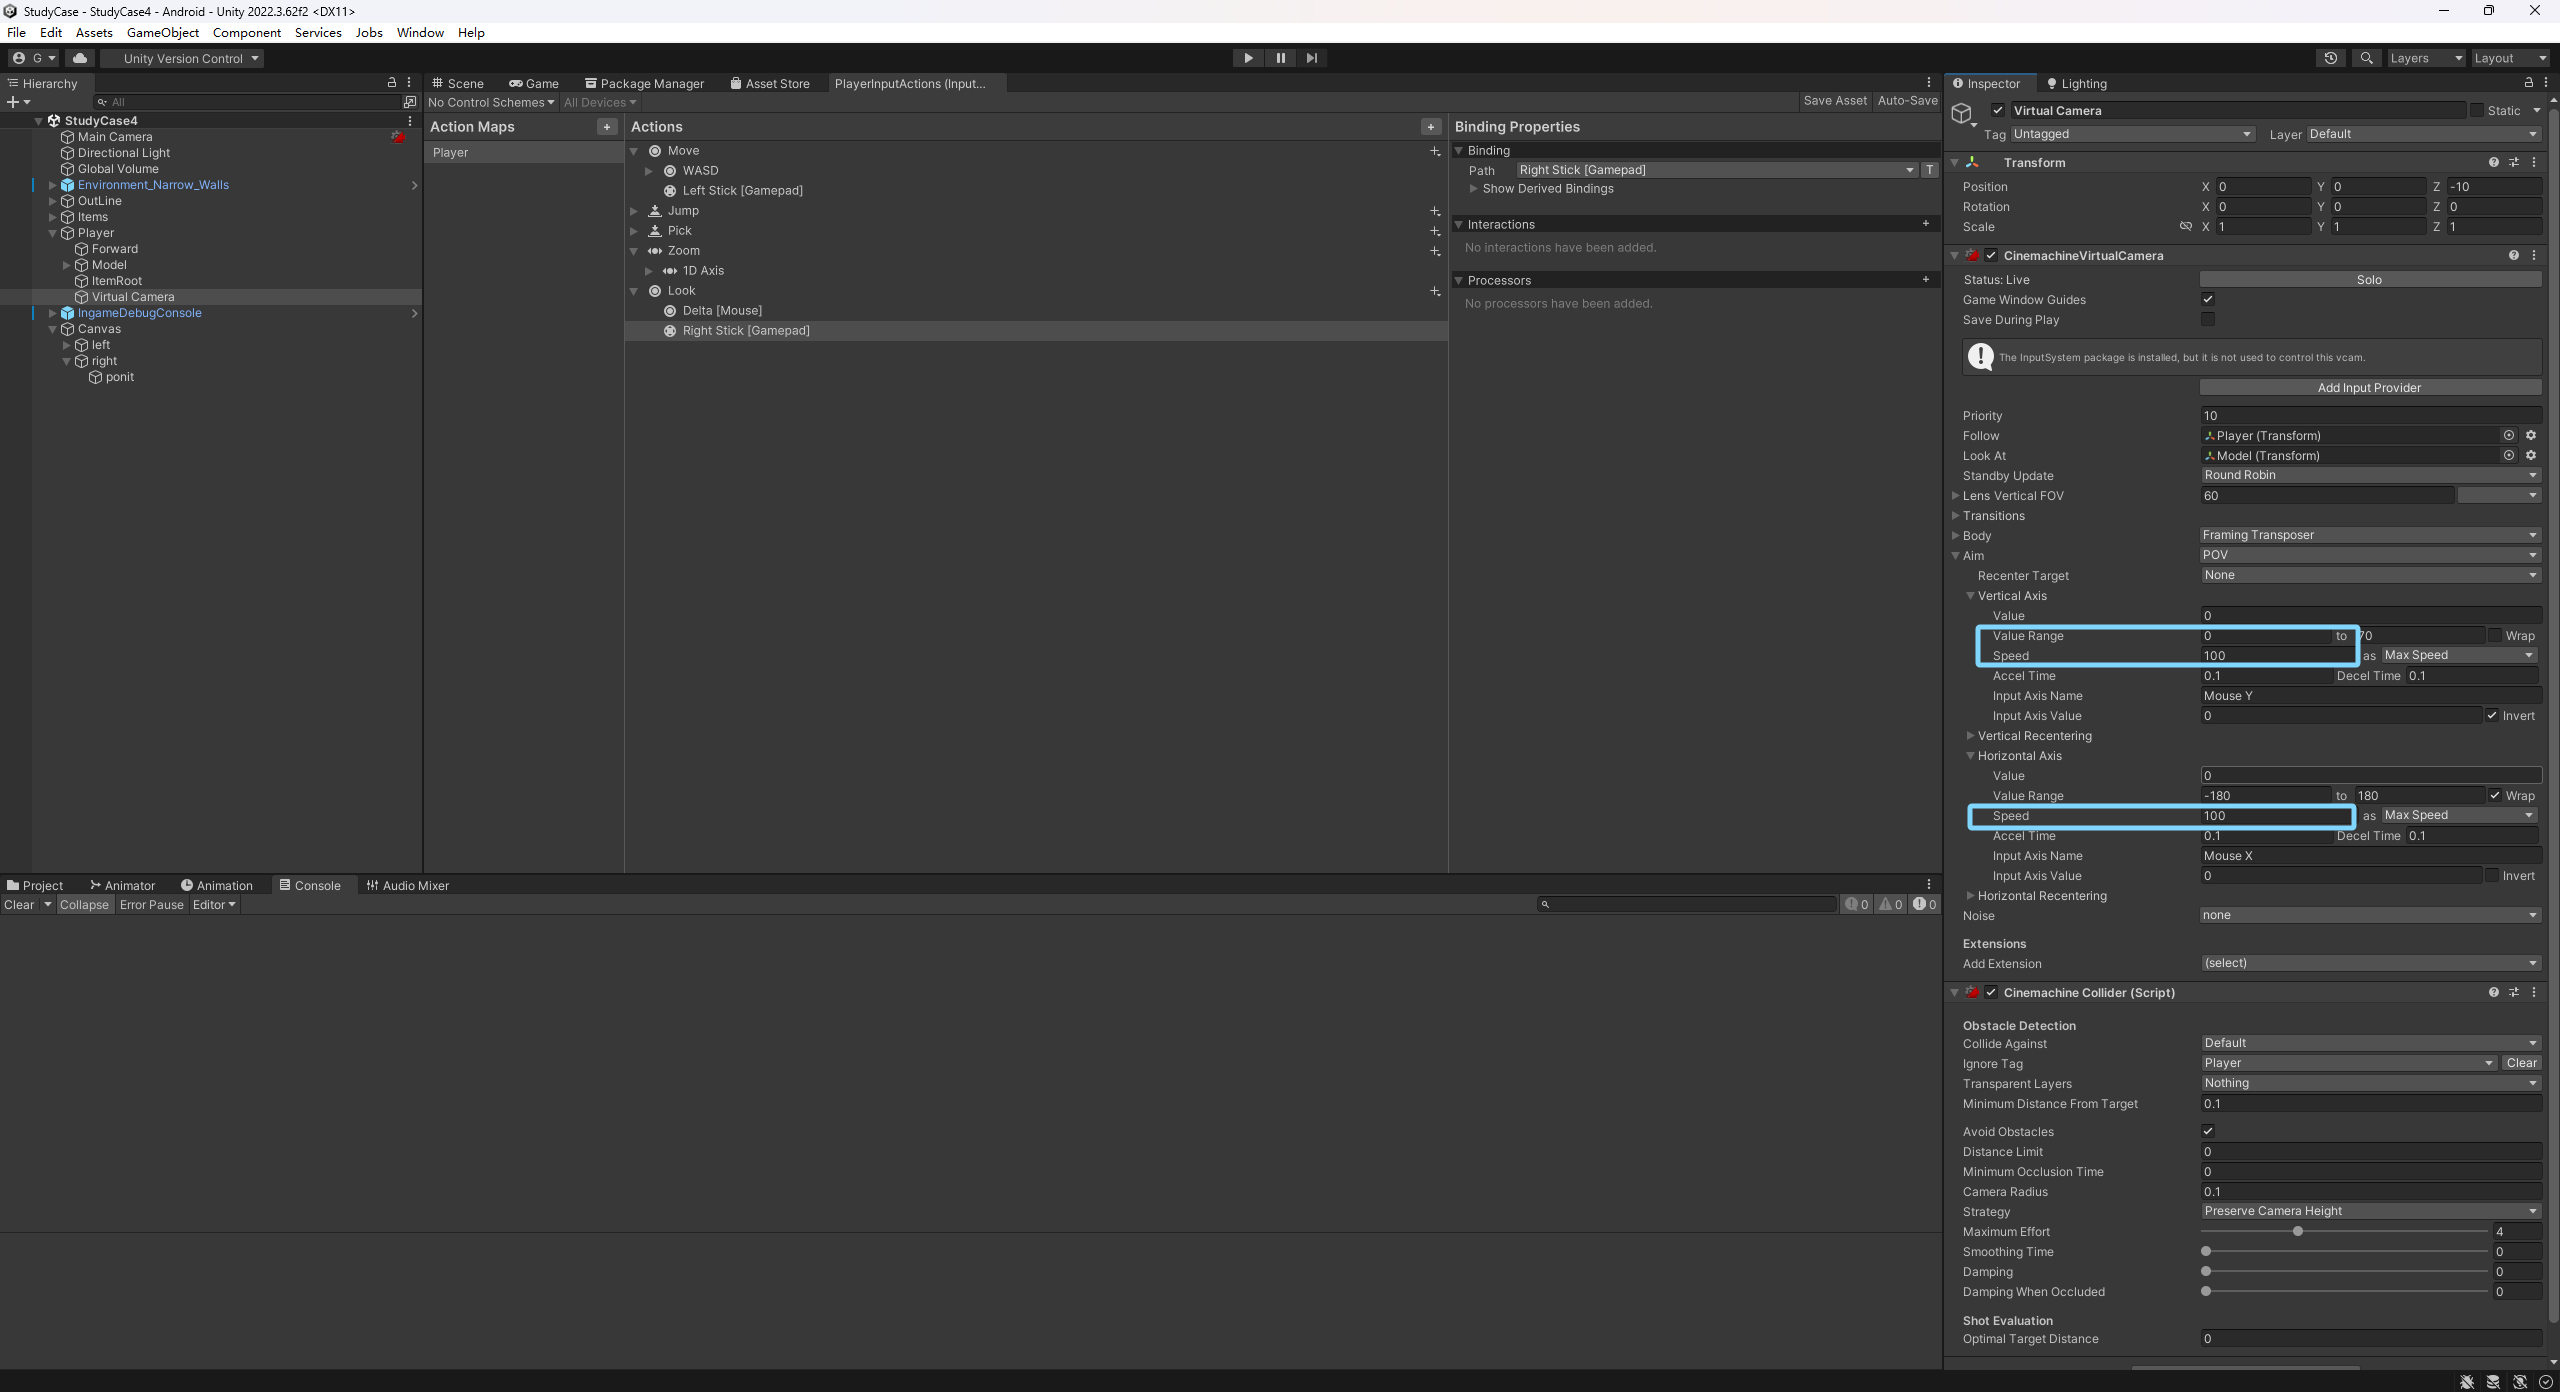
Task: Expand the Jump action
Action: (634, 211)
